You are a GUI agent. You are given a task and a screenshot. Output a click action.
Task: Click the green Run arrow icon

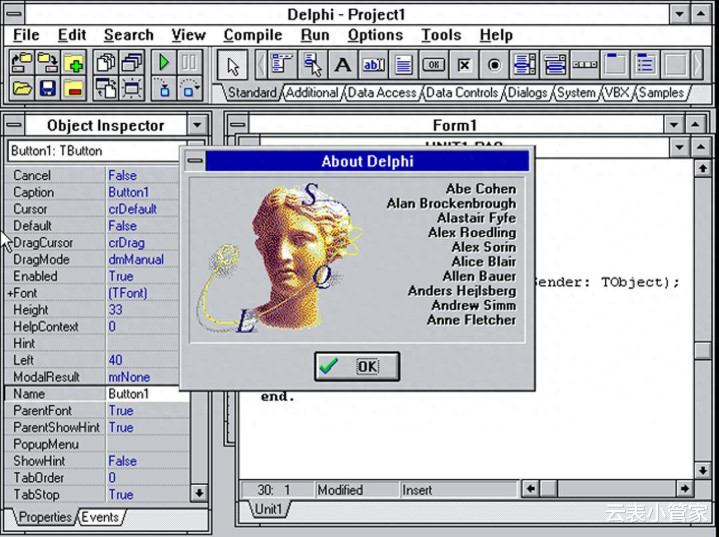pyautogui.click(x=163, y=64)
